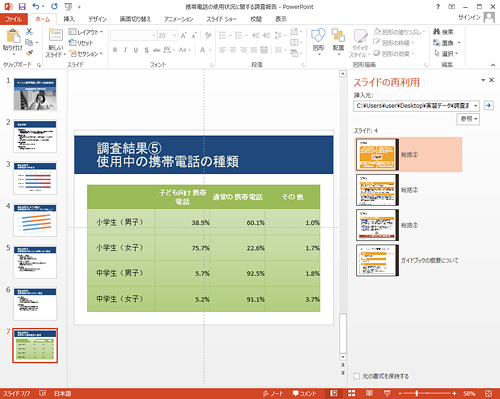This screenshot has height=399, width=500.
Task: Click Shape Fill (図形の塗りつぶし) button
Action: (399, 32)
